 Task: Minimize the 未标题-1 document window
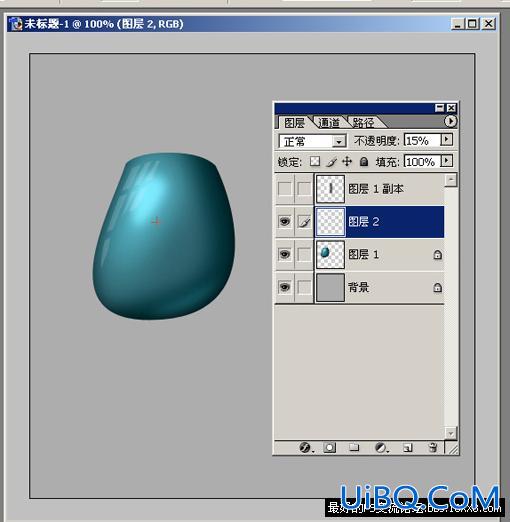click(458, 24)
